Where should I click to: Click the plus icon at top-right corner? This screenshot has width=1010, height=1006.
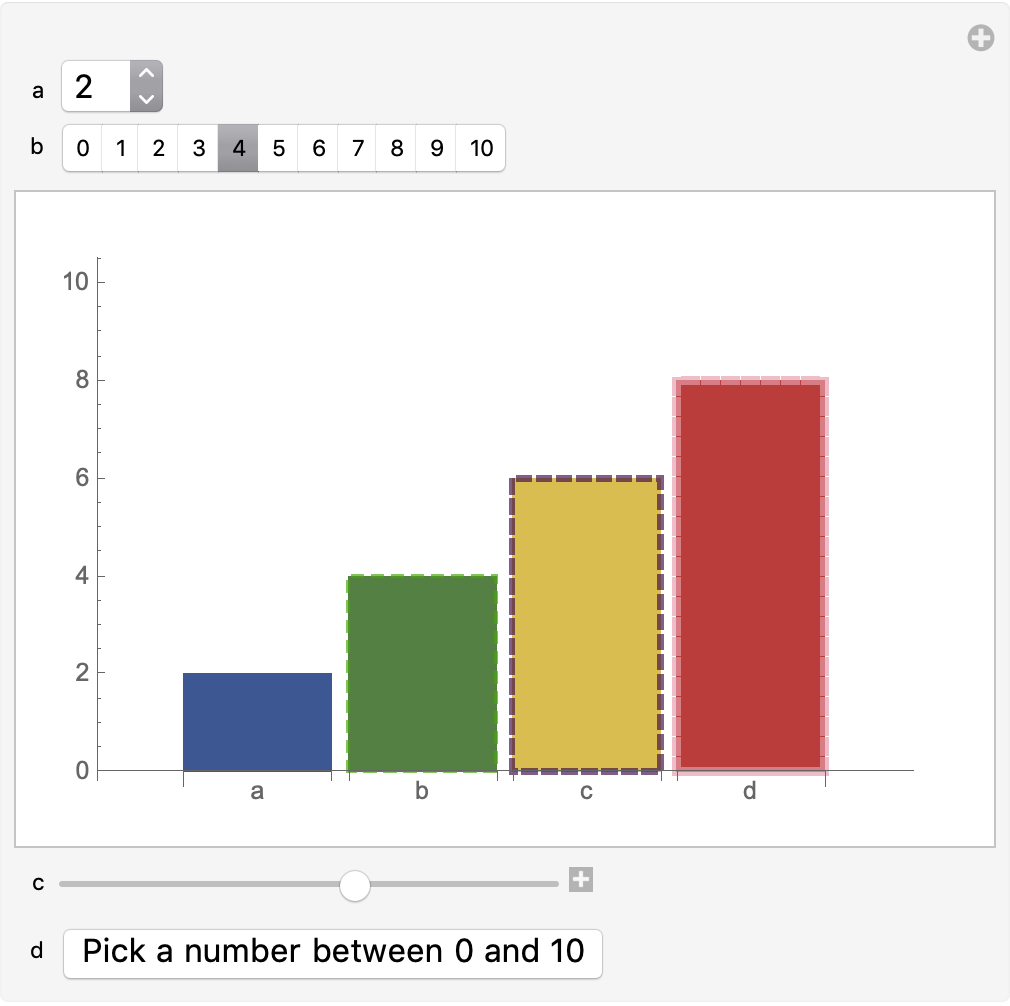point(980,38)
